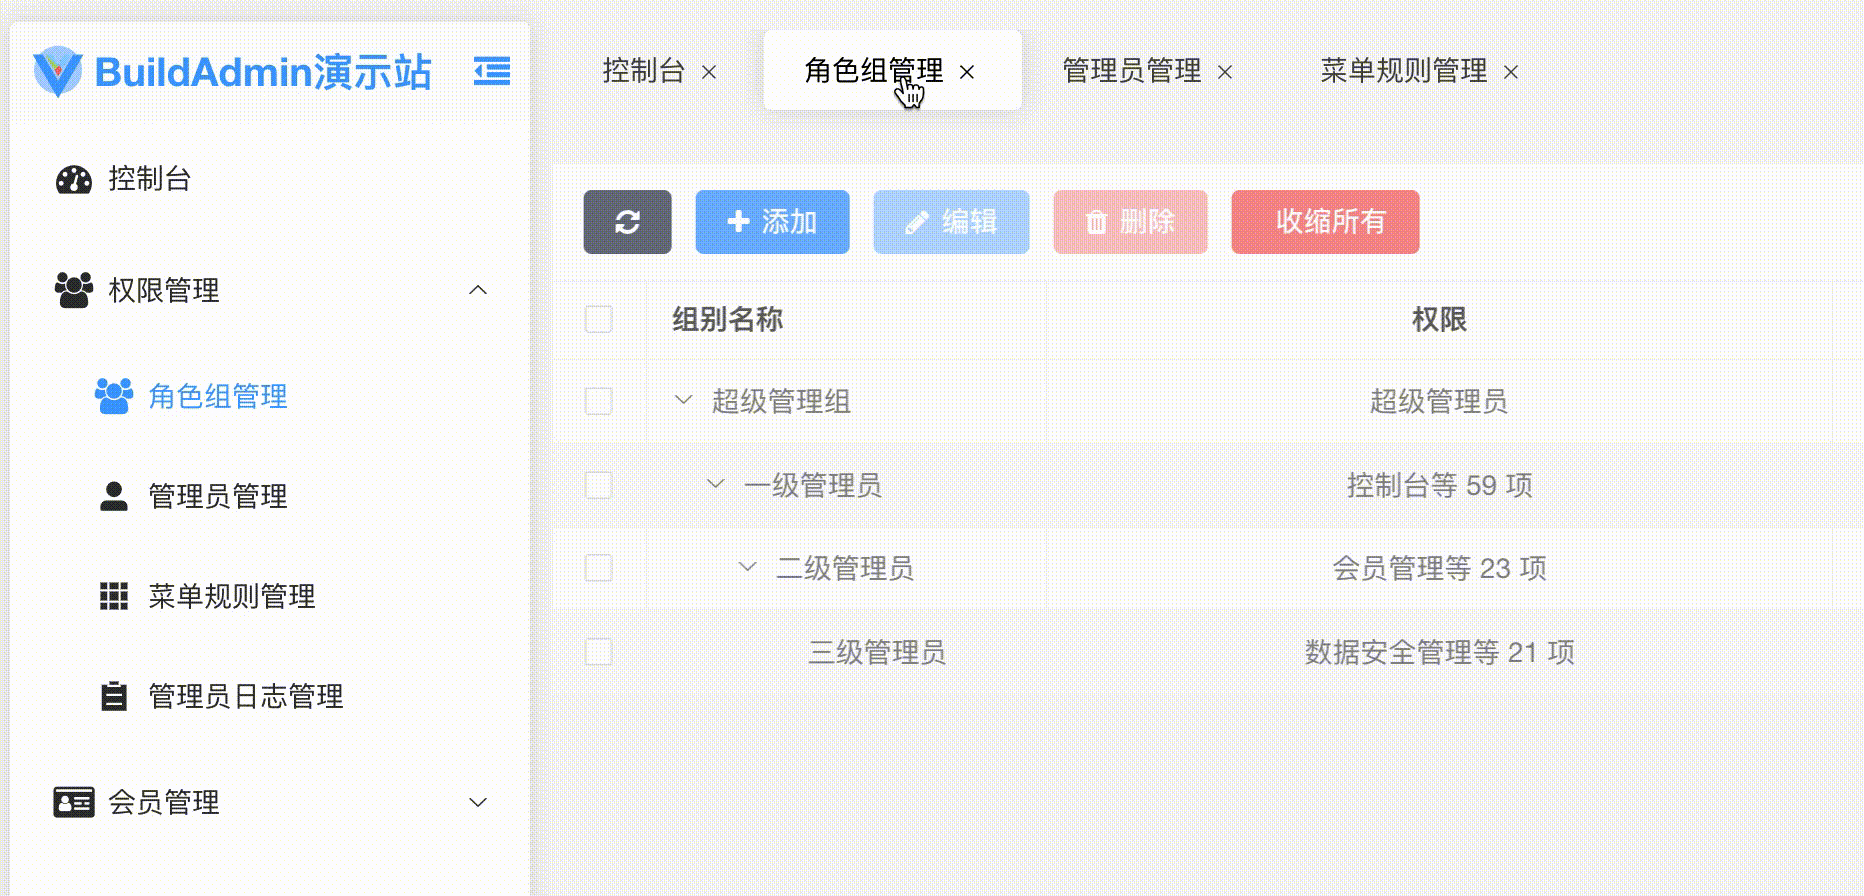Open the 控制台 tab

643,71
